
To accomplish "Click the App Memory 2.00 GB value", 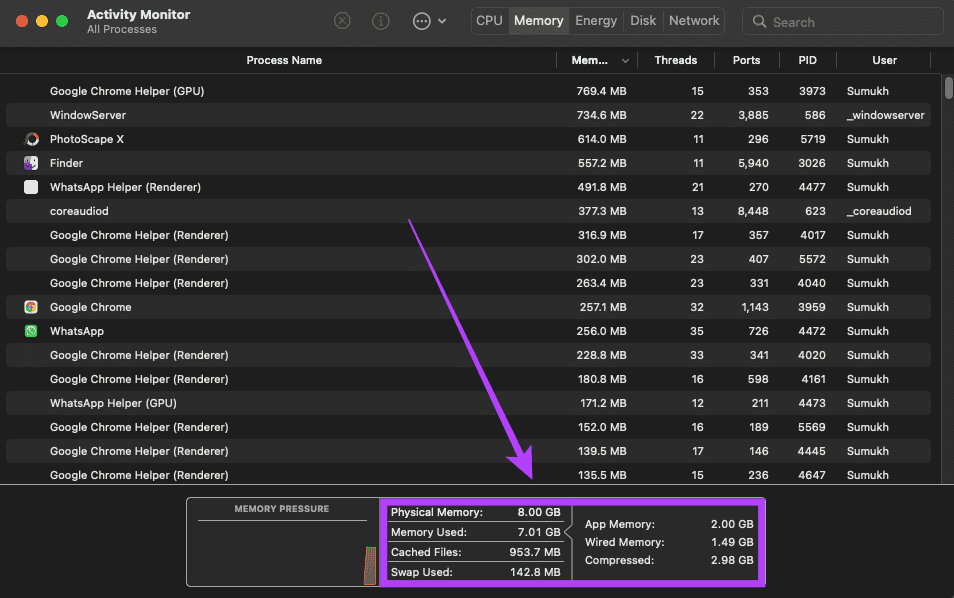I will click(732, 524).
